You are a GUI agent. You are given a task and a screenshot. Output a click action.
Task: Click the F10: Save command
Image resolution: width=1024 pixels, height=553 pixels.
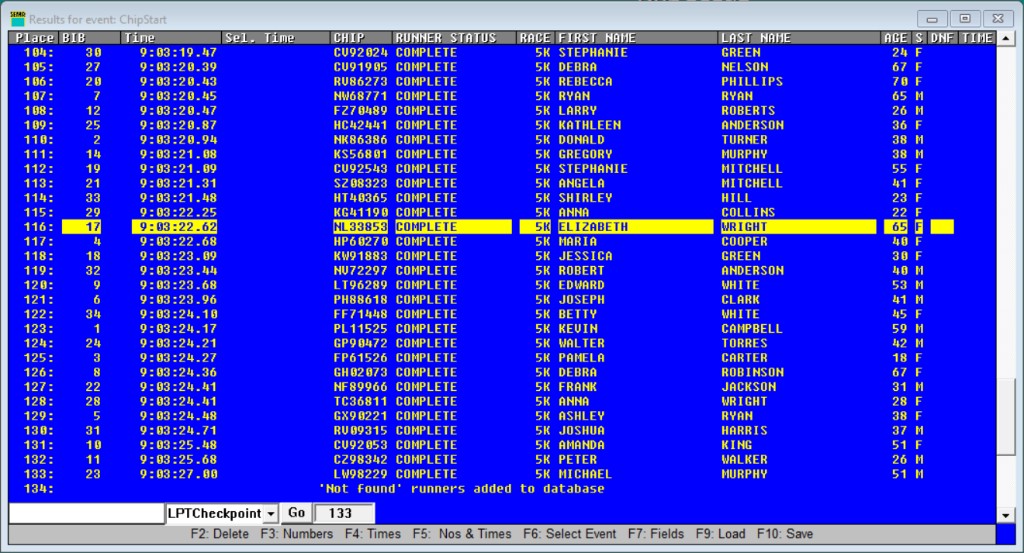pyautogui.click(x=785, y=534)
